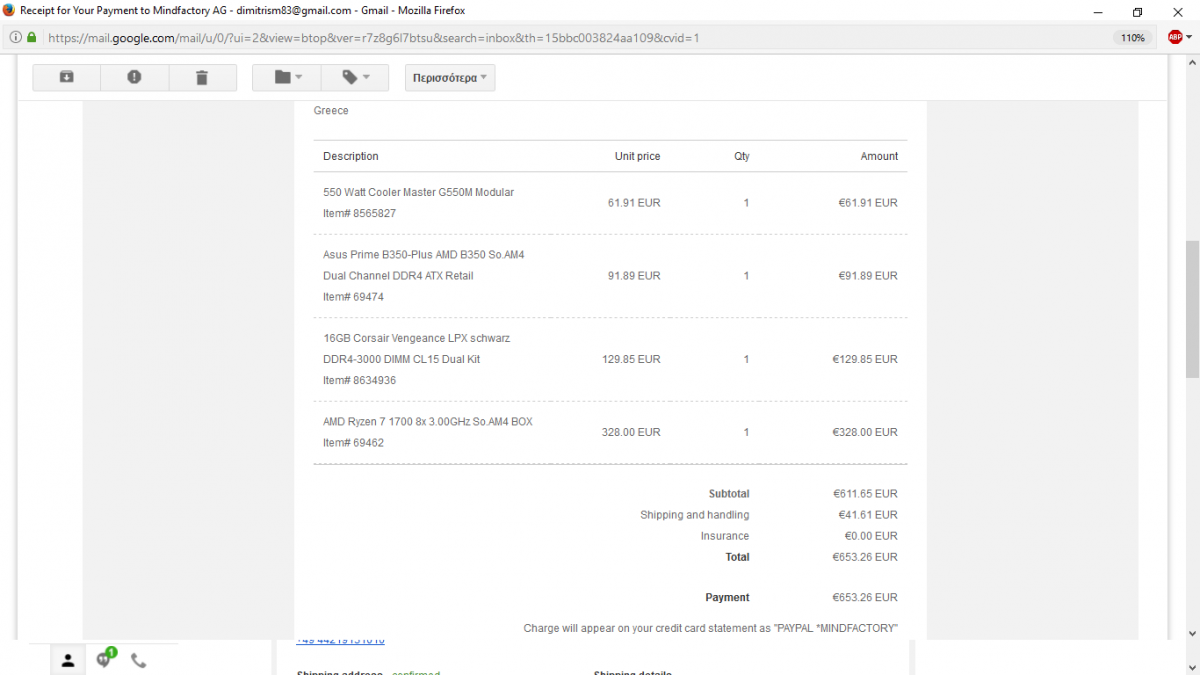Screen dimensions: 1200x675
Task: Click unit price '61.91 EUR'
Action: pos(634,202)
